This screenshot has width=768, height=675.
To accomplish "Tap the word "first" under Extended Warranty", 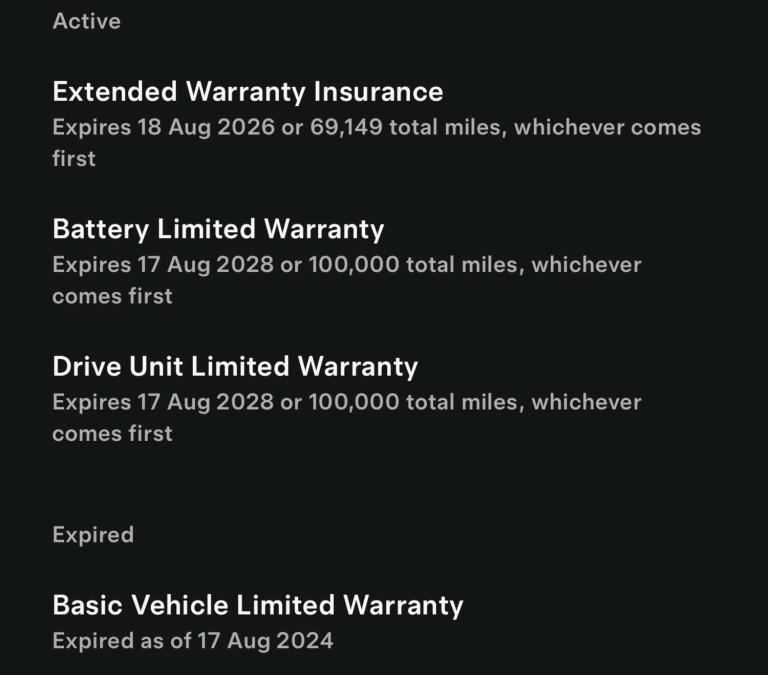I will (74, 159).
